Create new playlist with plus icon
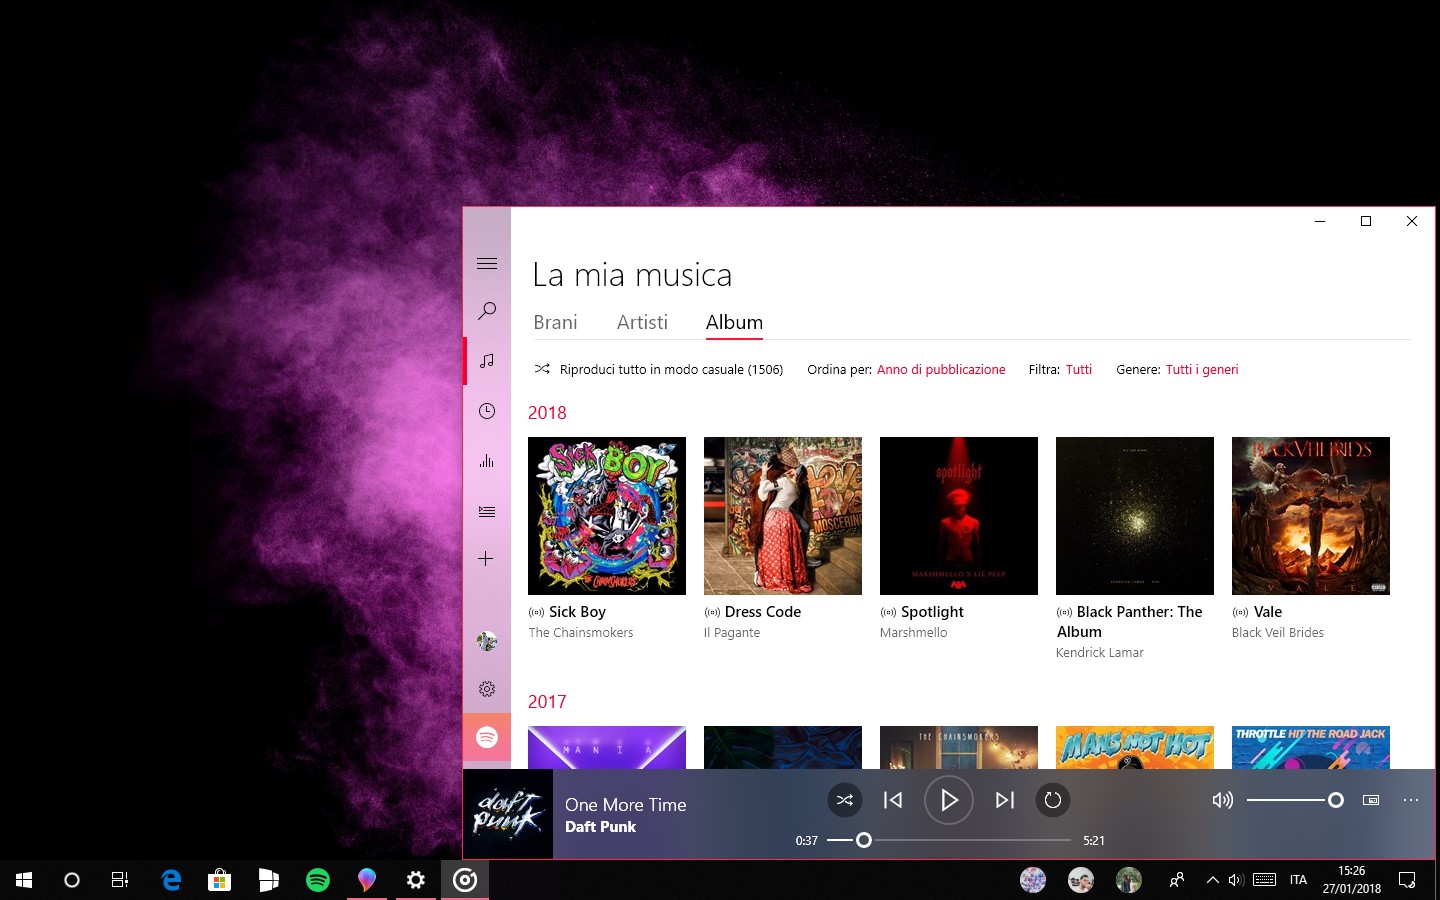1440x900 pixels. pos(486,559)
